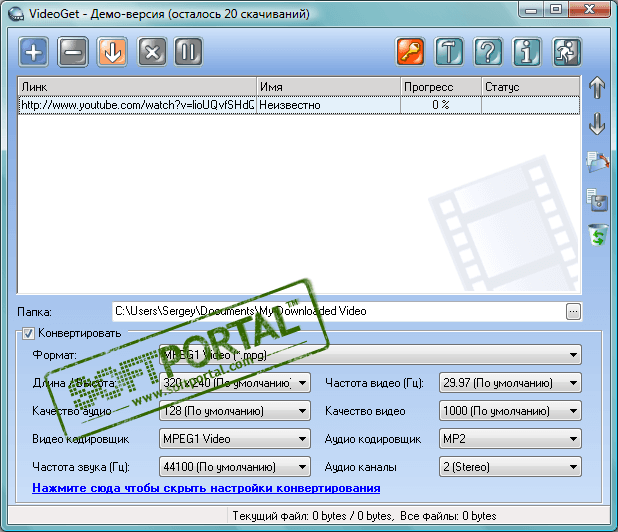This screenshot has width=618, height=532.
Task: Open the Аудио кодировщик dropdown
Action: (x=510, y=439)
